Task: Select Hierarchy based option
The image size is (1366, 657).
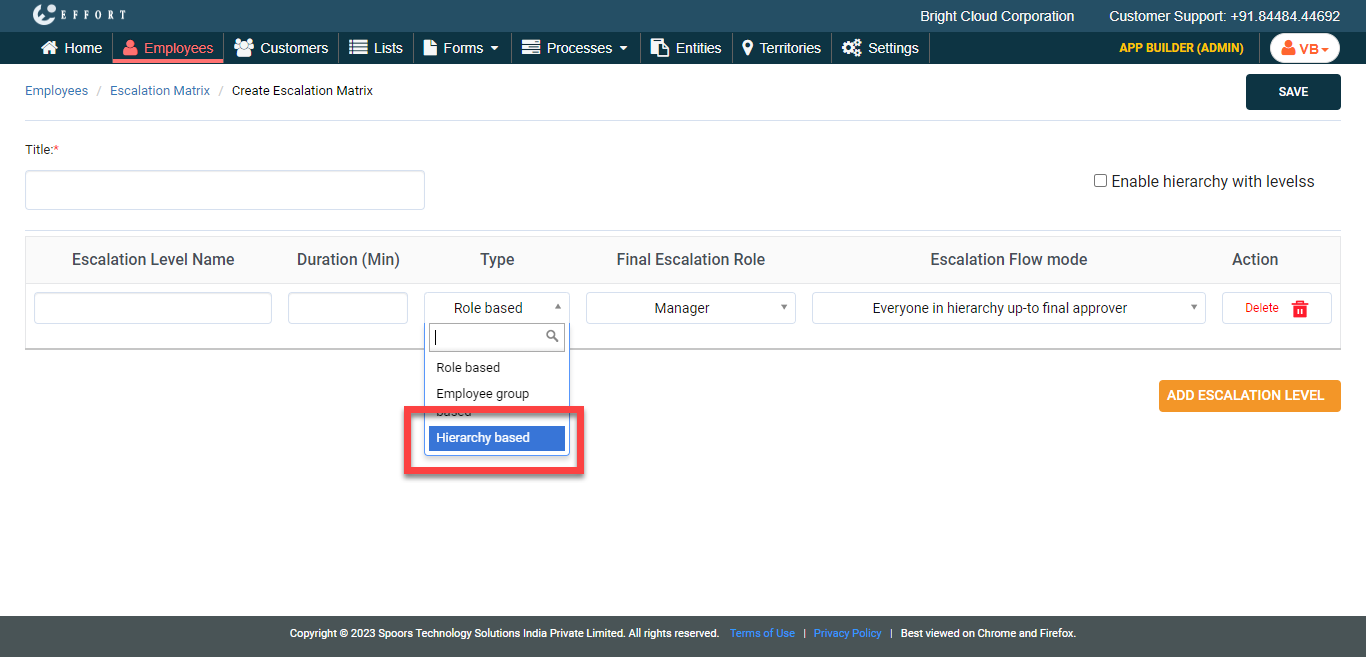Action: click(496, 438)
